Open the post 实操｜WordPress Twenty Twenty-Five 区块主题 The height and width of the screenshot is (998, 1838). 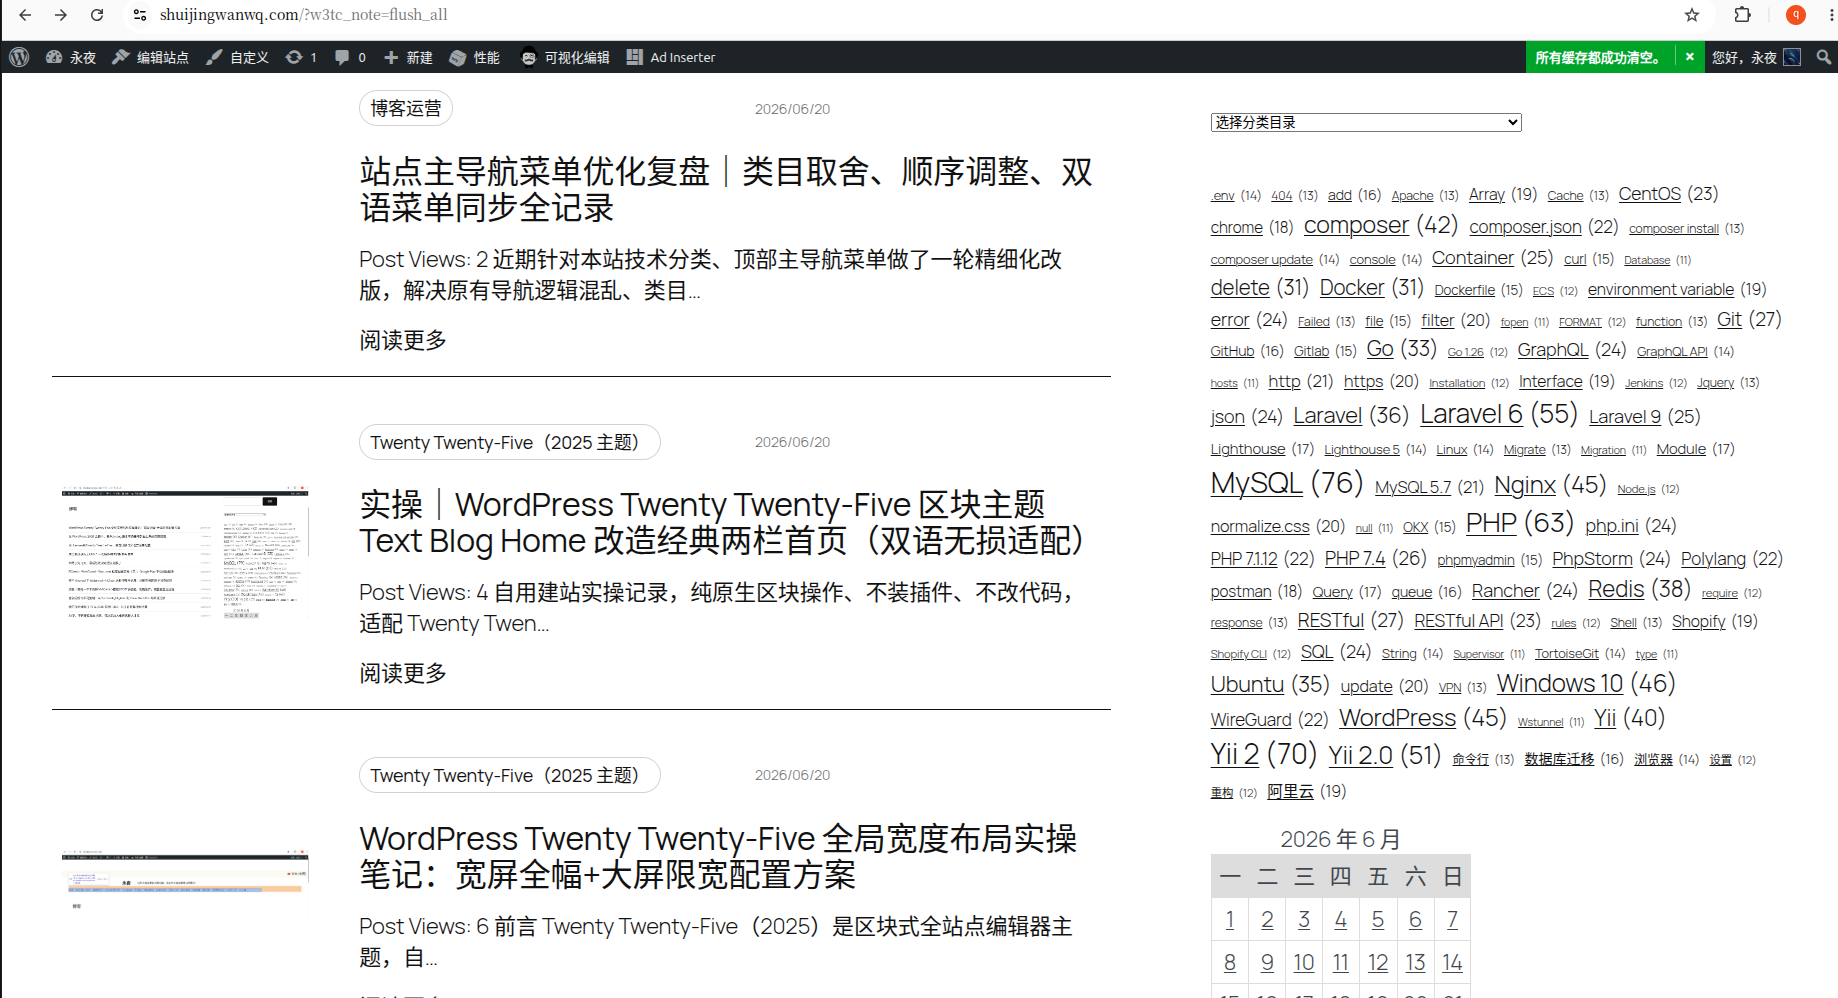723,522
